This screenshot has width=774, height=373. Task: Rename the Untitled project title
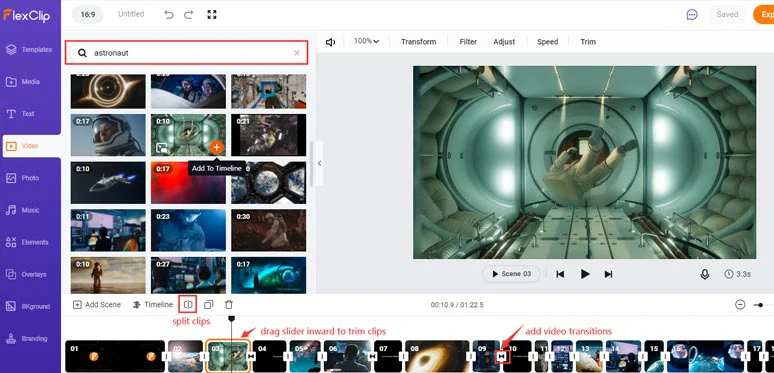(130, 14)
